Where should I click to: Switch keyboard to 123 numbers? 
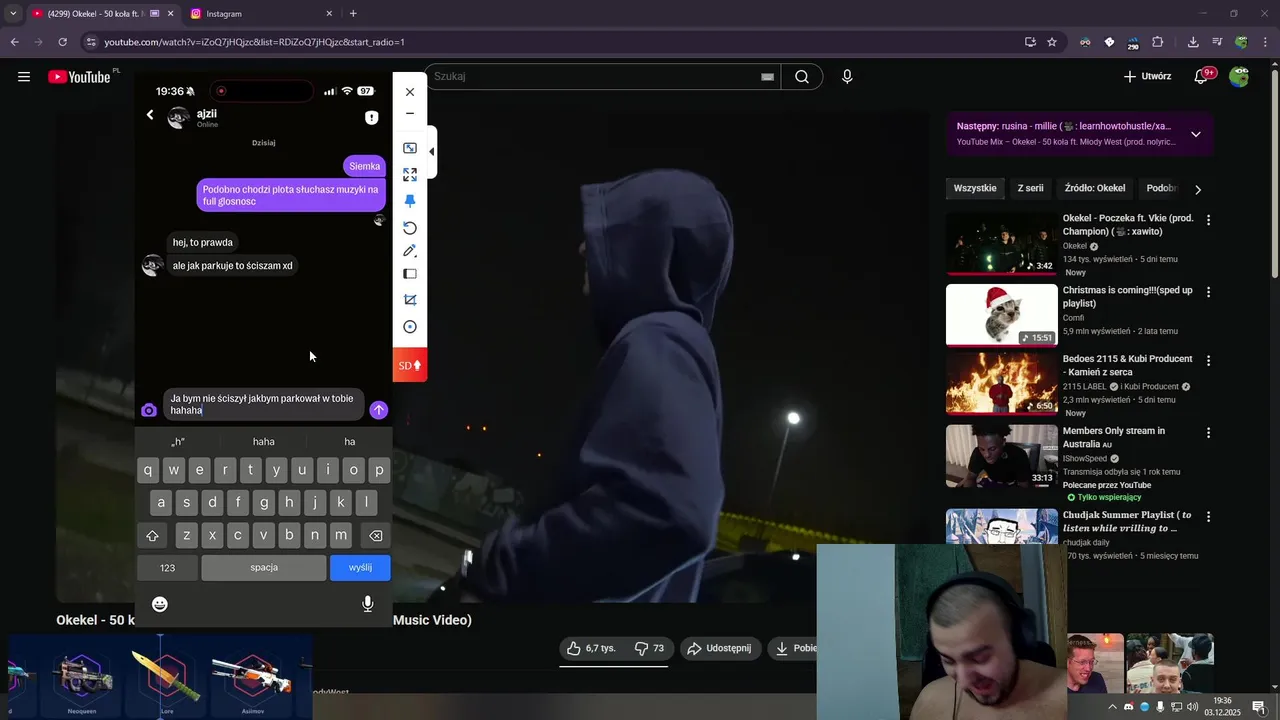tap(168, 568)
